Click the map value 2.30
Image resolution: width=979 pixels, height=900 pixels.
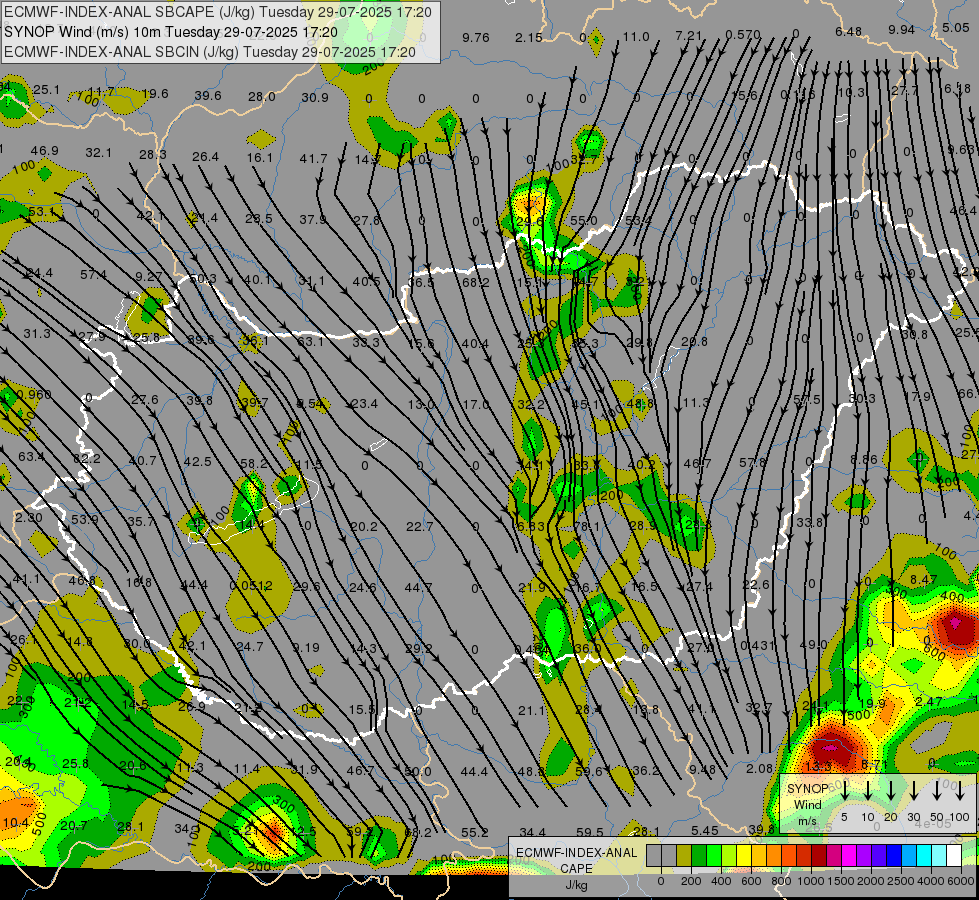(x=29, y=518)
